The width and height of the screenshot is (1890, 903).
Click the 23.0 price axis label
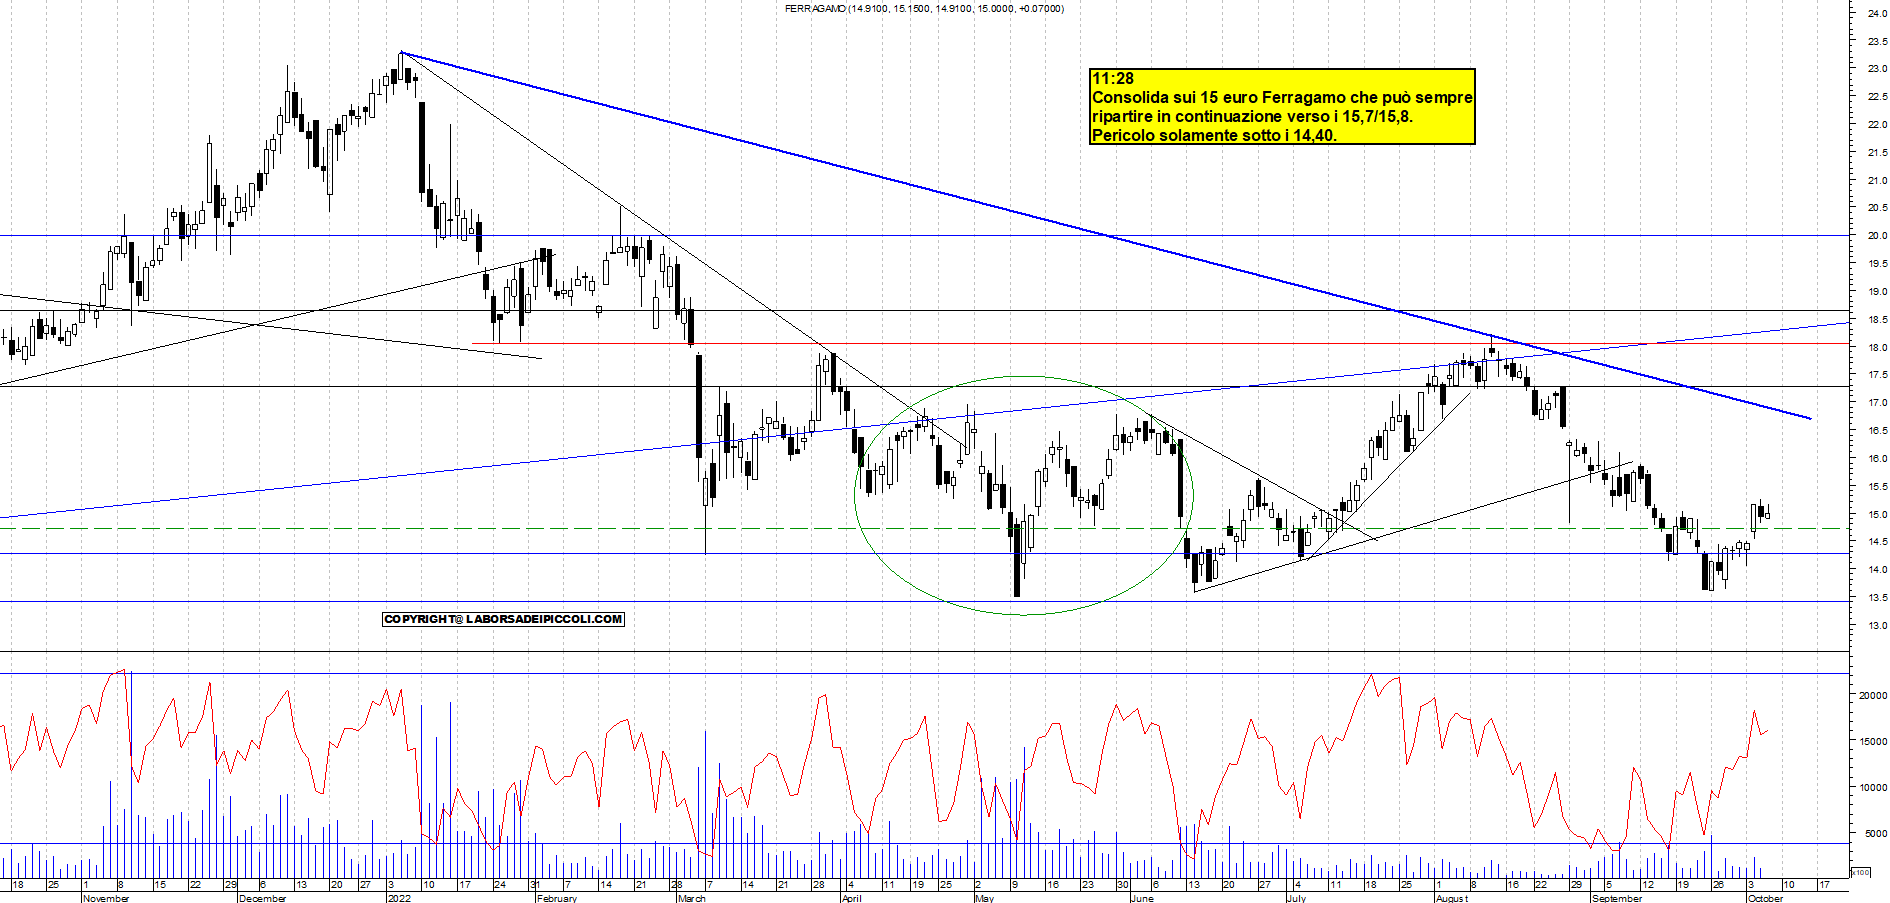[x=1877, y=69]
